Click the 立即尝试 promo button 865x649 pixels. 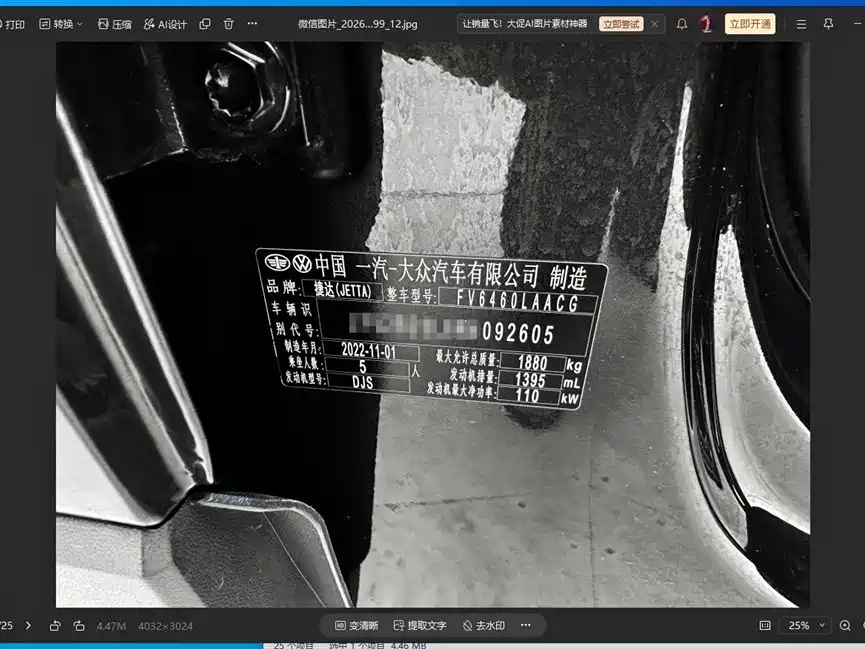(621, 24)
